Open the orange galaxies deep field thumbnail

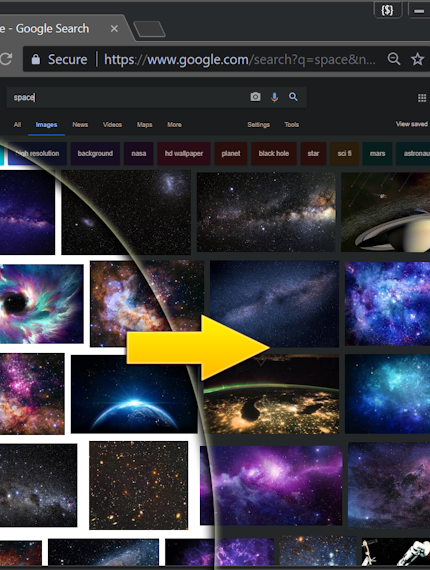138,485
